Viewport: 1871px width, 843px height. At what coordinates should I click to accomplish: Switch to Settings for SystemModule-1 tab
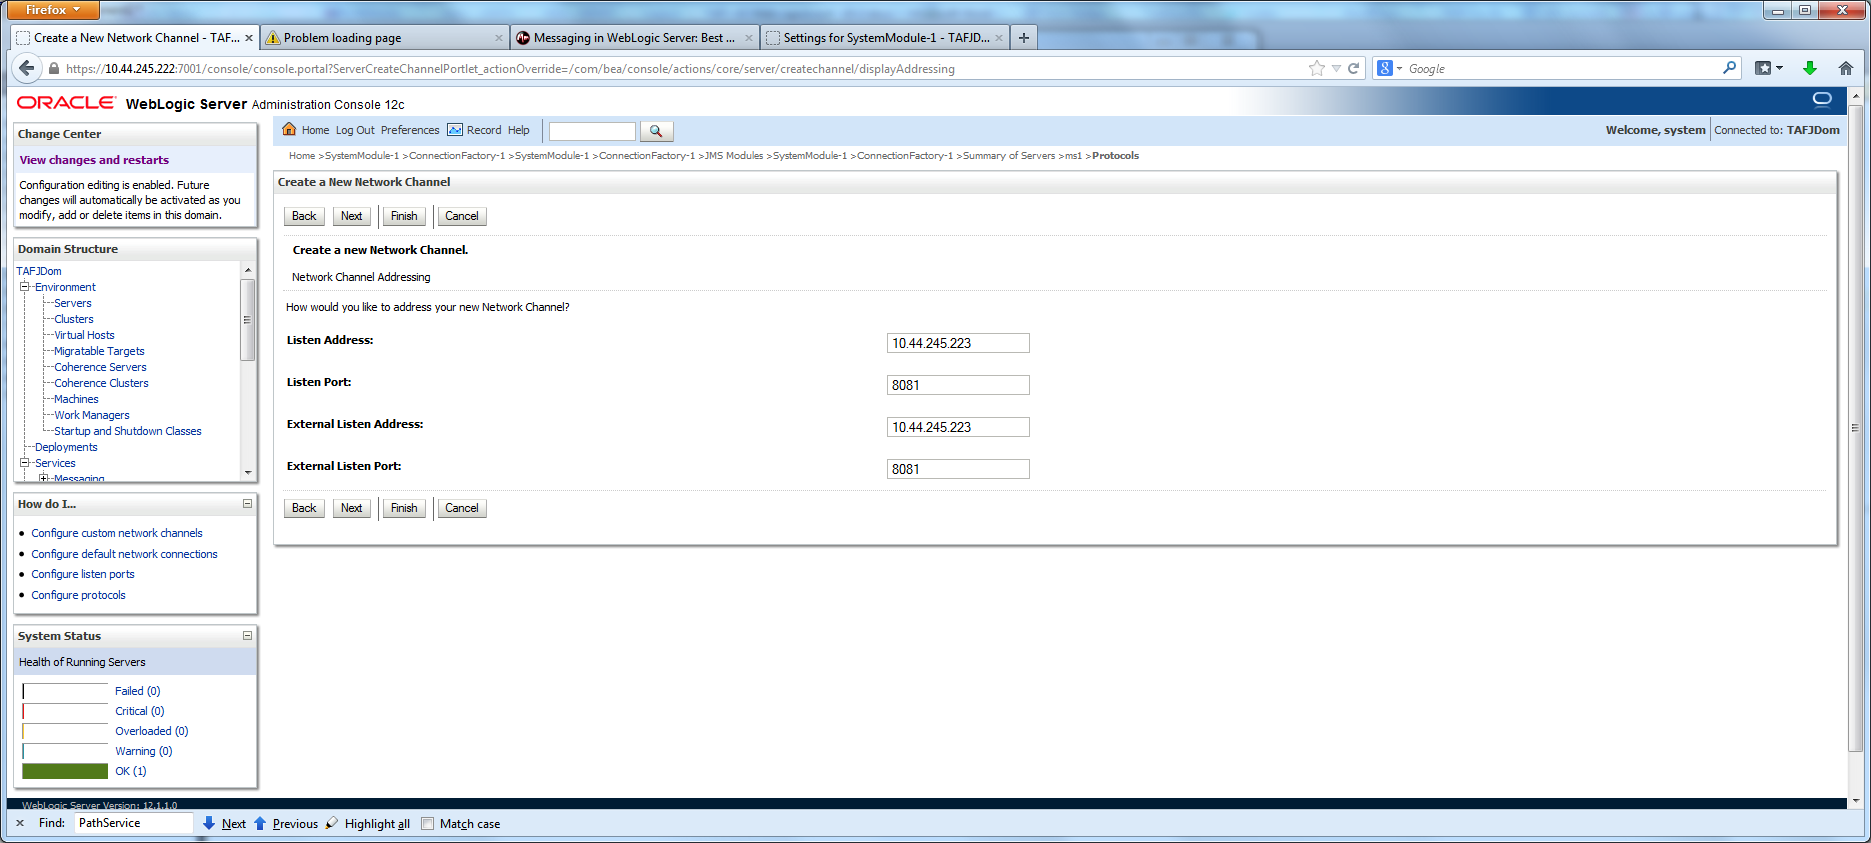(884, 38)
